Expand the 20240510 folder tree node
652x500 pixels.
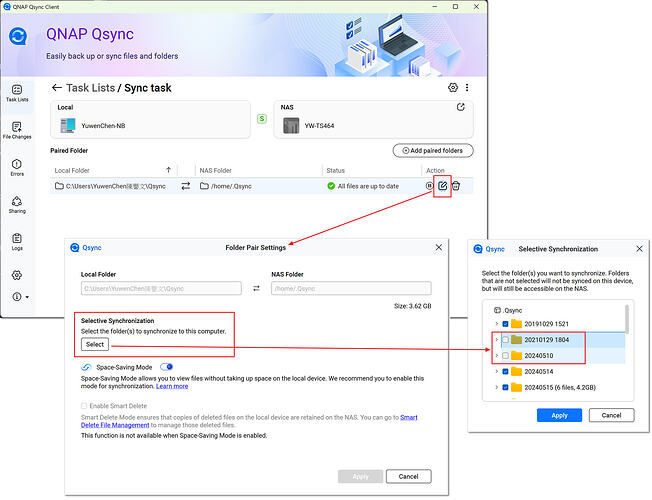[x=496, y=354]
